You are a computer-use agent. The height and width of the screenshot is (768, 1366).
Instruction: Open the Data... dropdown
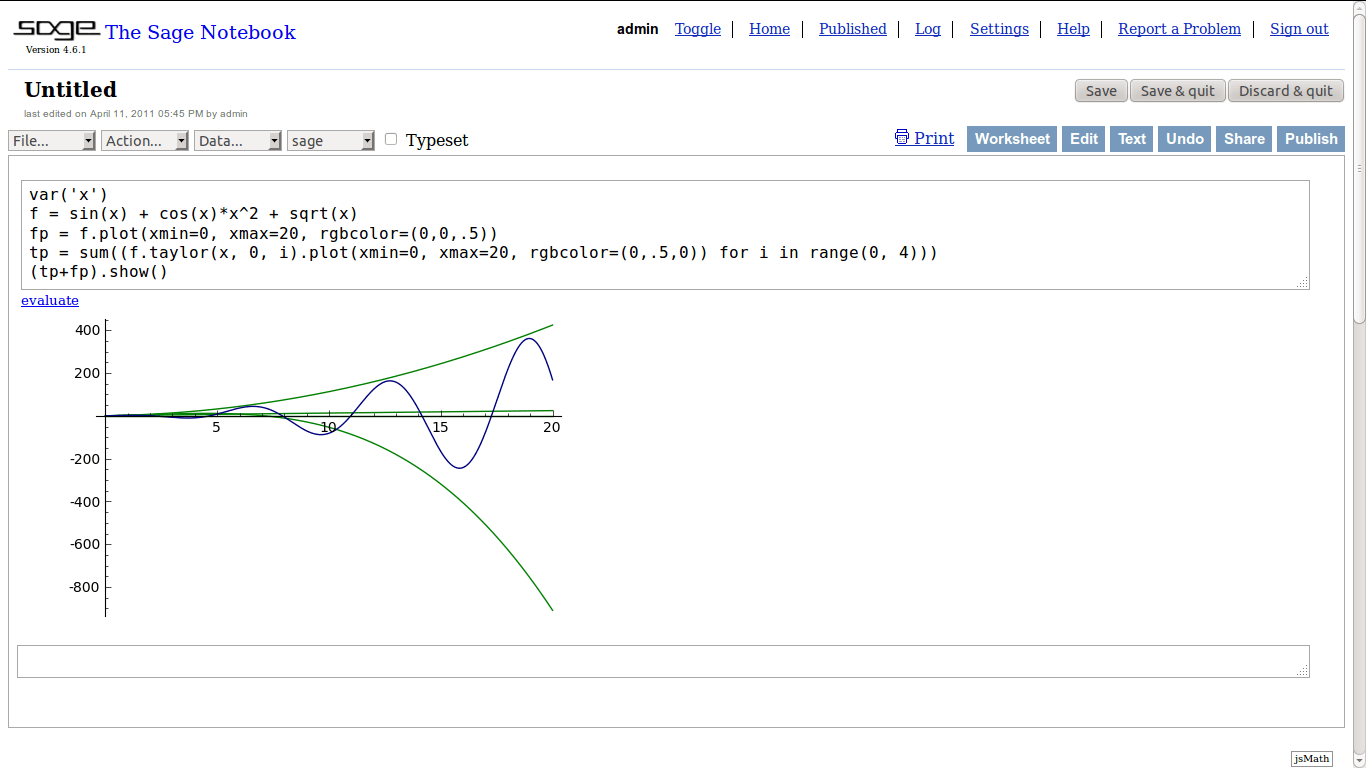tap(238, 140)
